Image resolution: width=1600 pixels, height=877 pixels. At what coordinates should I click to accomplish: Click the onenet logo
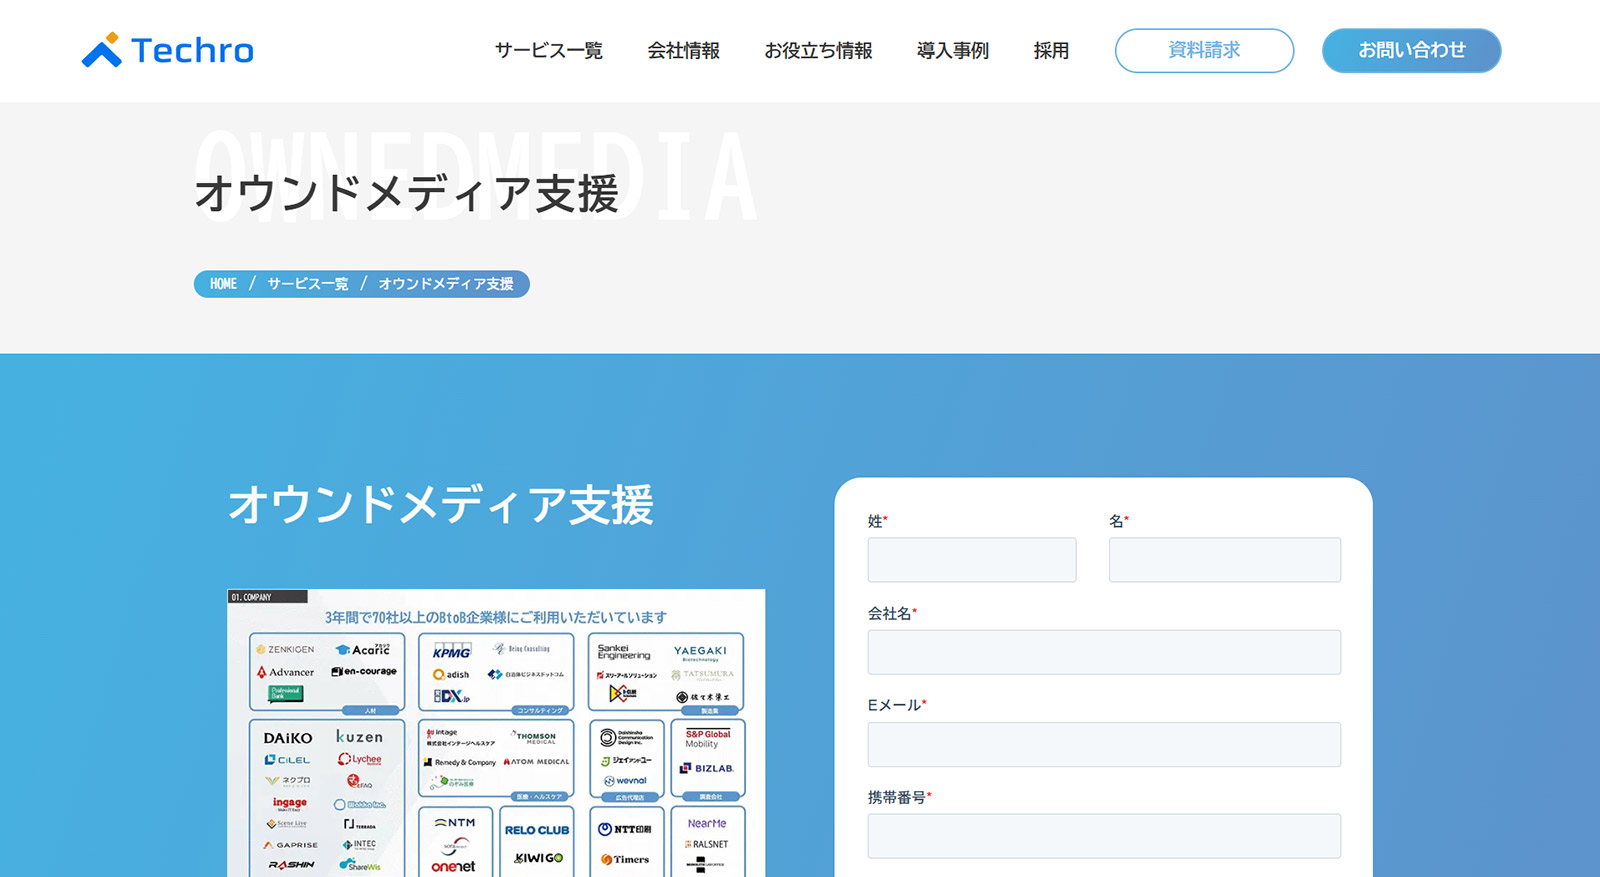click(453, 866)
